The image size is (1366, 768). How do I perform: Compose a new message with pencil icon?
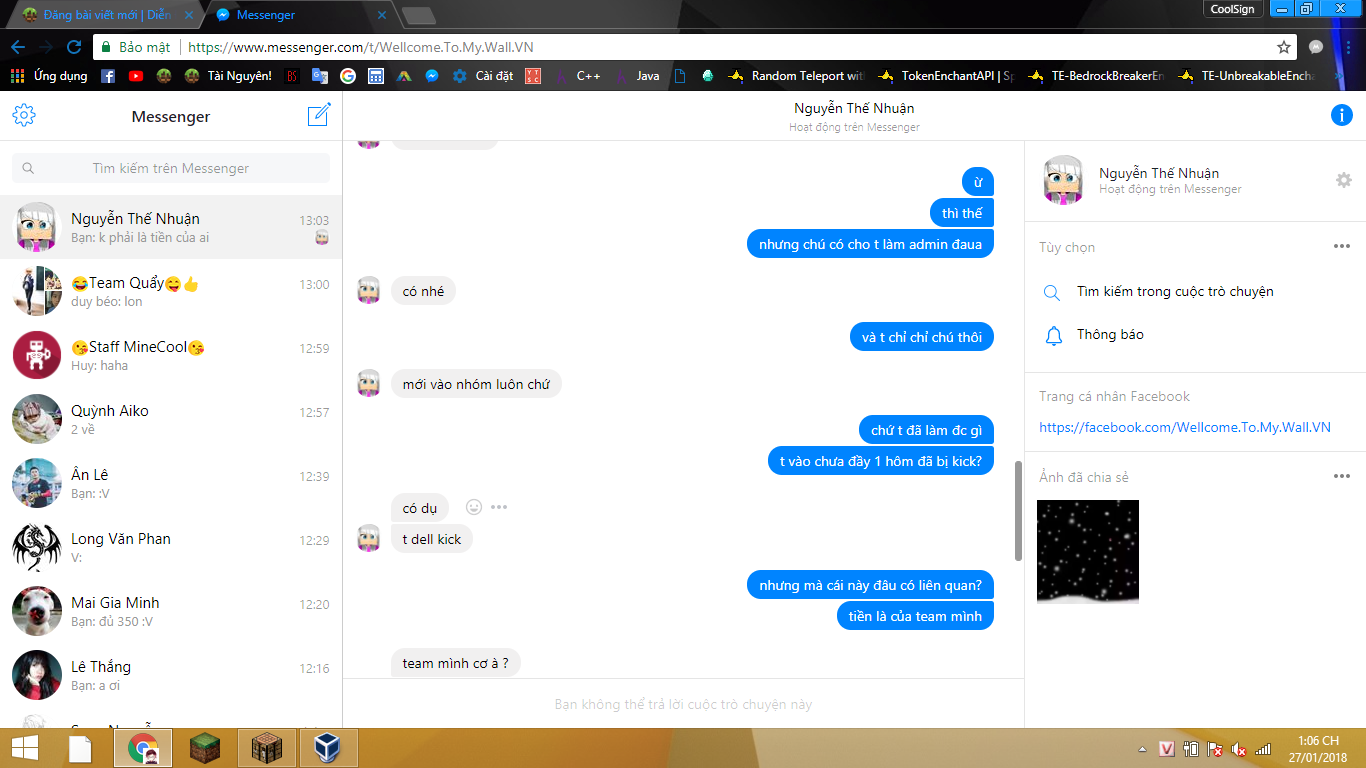click(318, 115)
